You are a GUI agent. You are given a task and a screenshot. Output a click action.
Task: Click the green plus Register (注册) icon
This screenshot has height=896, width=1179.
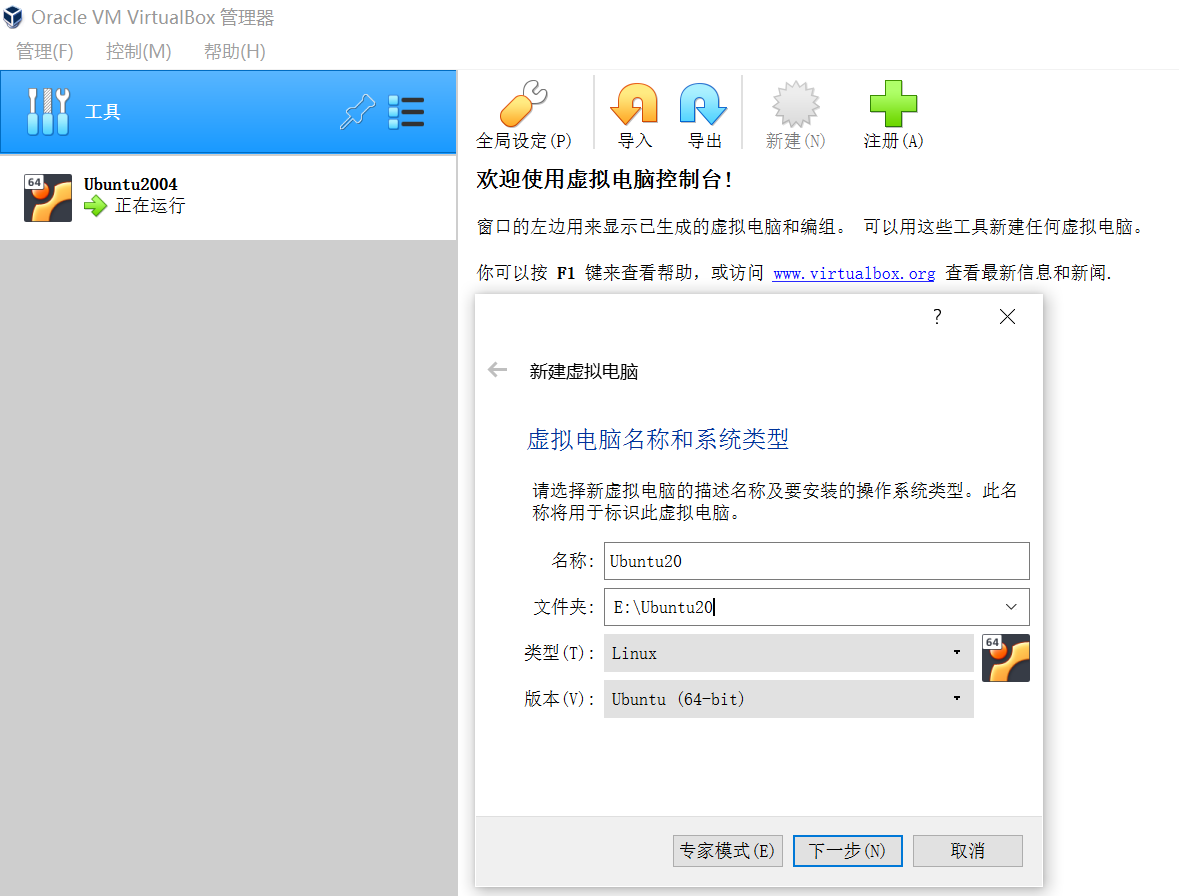(x=893, y=104)
